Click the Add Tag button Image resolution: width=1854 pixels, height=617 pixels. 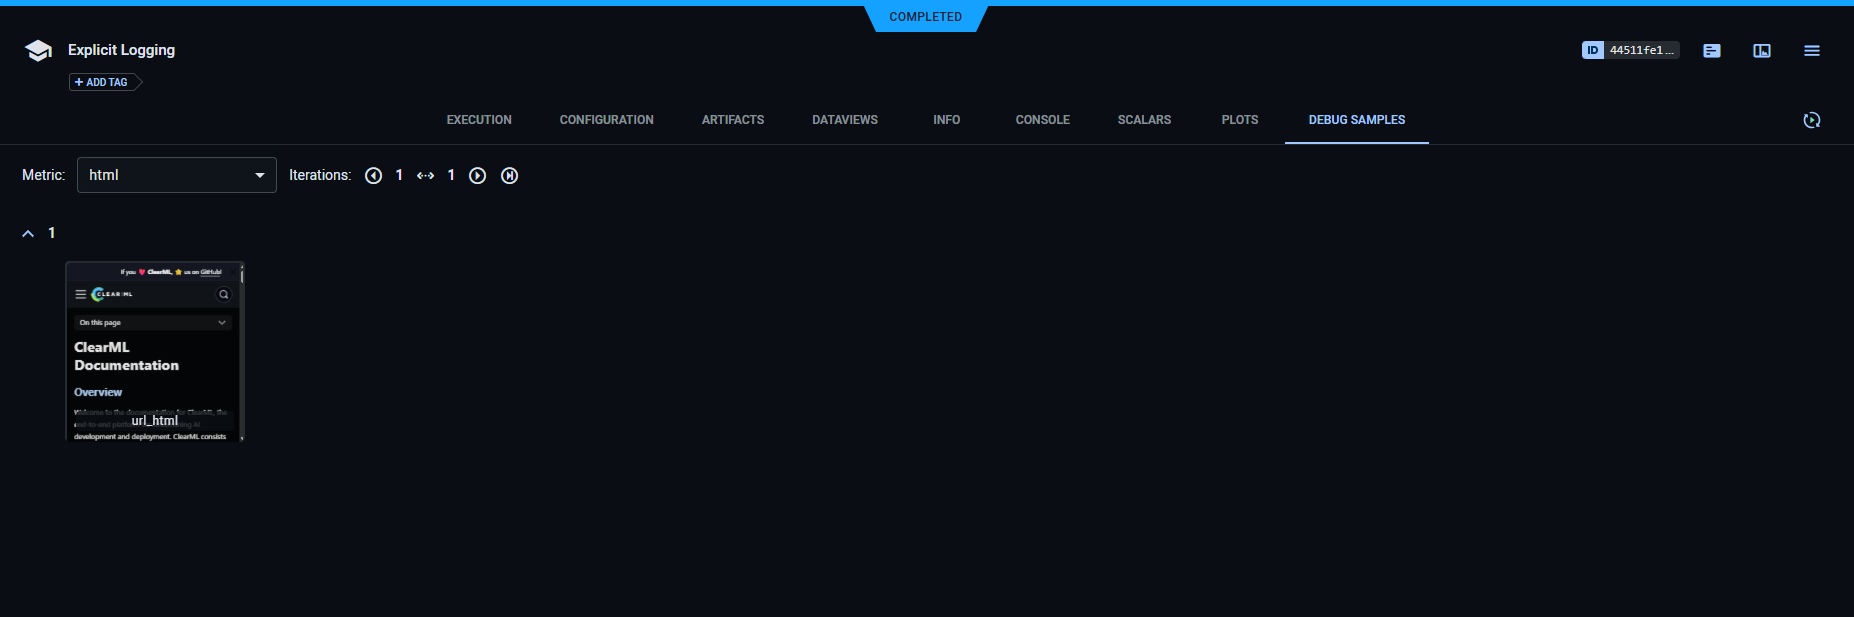(104, 82)
